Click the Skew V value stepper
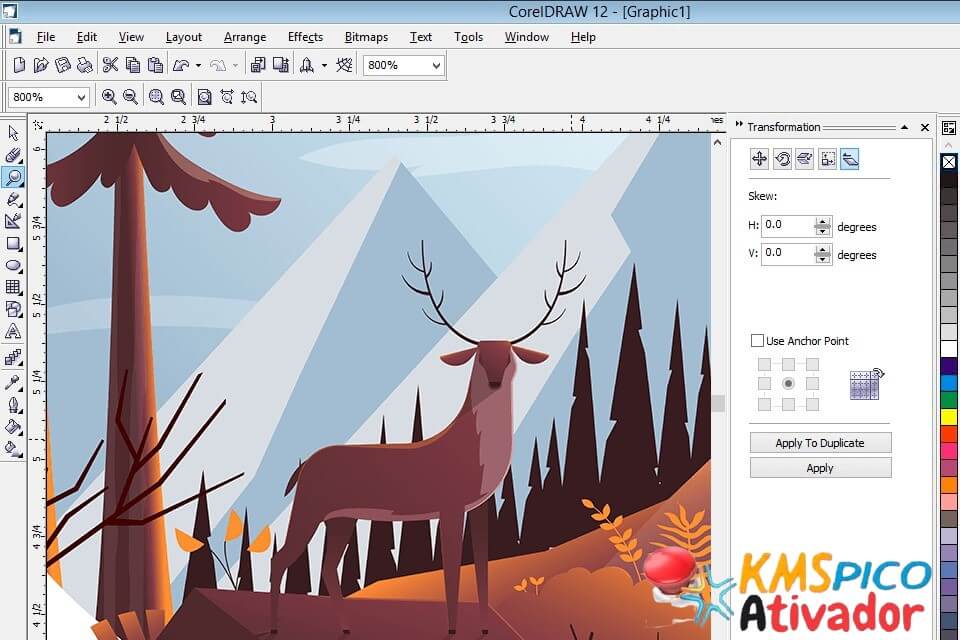The height and width of the screenshot is (640, 960). [823, 254]
